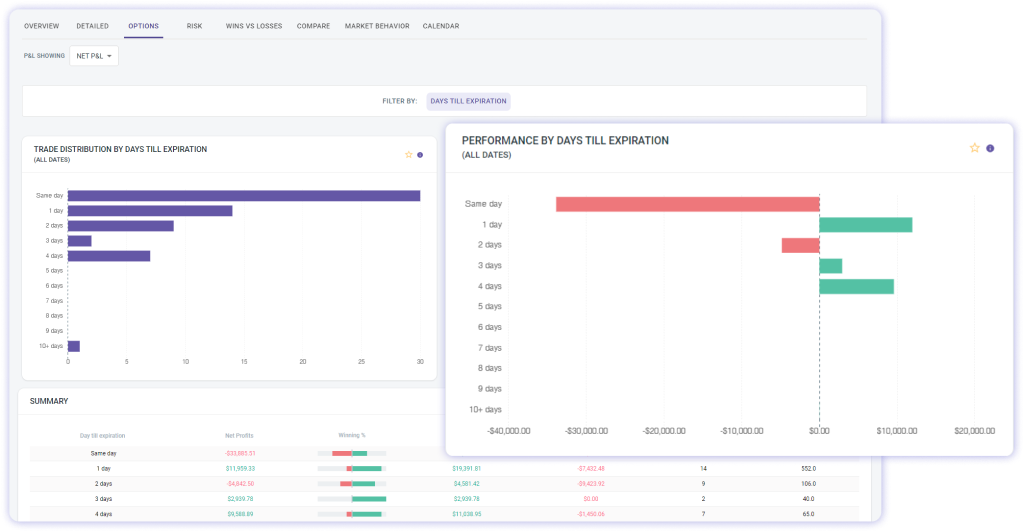The width and height of the screenshot is (1024, 532).
Task: Click the red Same day performance bar
Action: pyautogui.click(x=687, y=204)
